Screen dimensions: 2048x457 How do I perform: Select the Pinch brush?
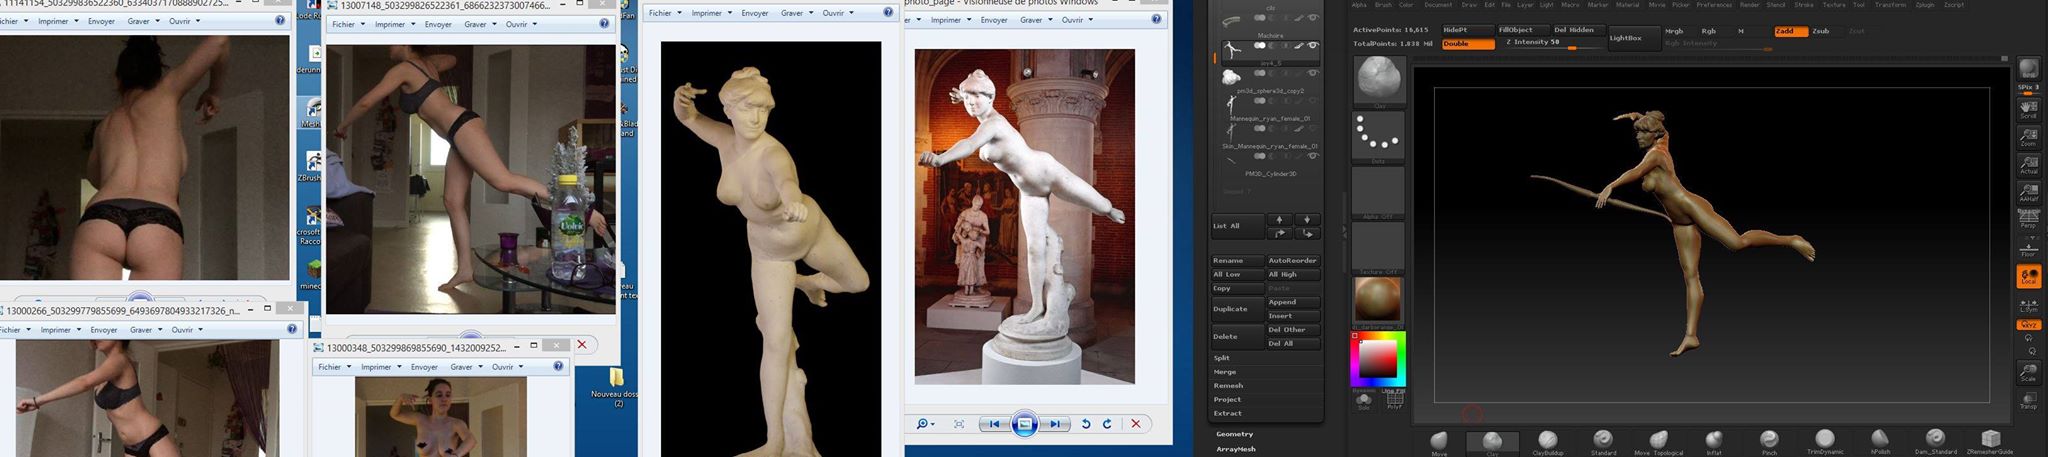click(x=1769, y=443)
